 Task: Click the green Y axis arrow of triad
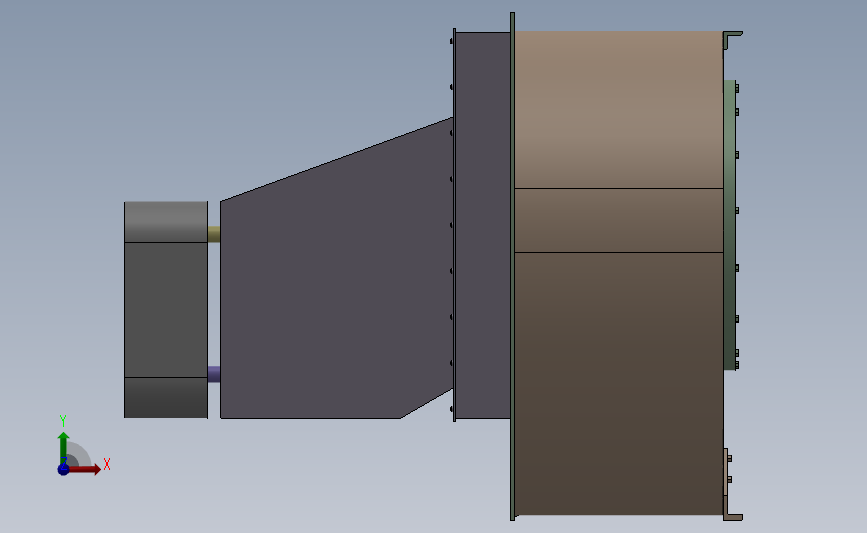click(x=63, y=448)
